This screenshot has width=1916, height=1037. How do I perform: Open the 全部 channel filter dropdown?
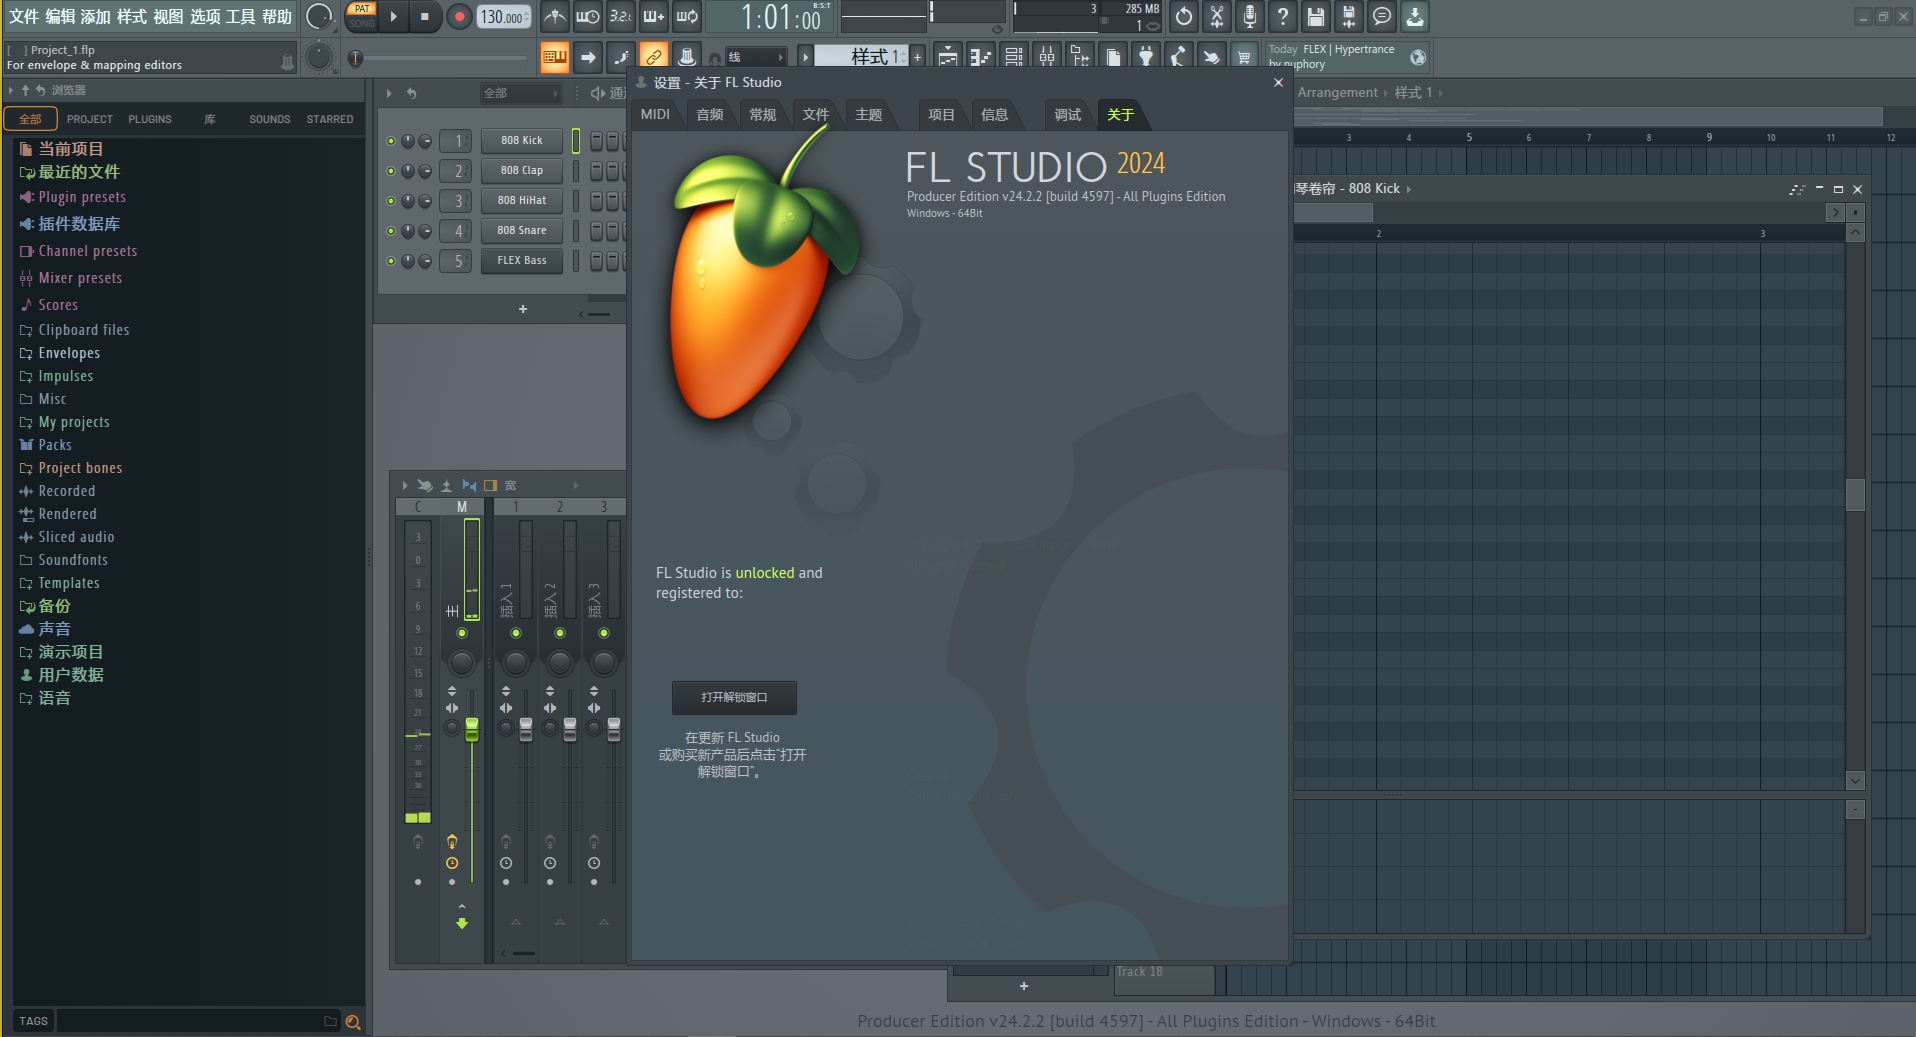(521, 93)
